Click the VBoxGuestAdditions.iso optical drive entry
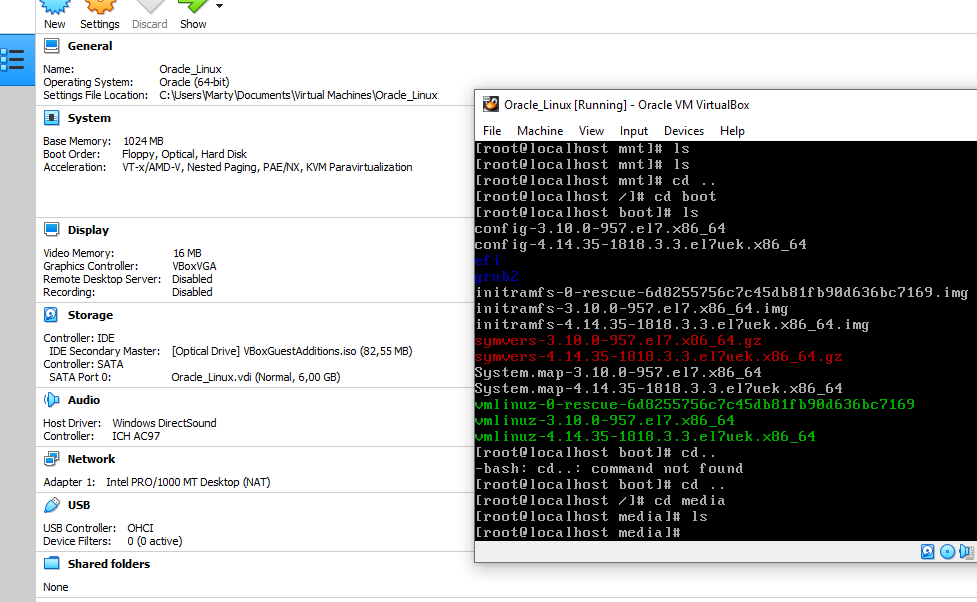Image resolution: width=977 pixels, height=602 pixels. [292, 351]
